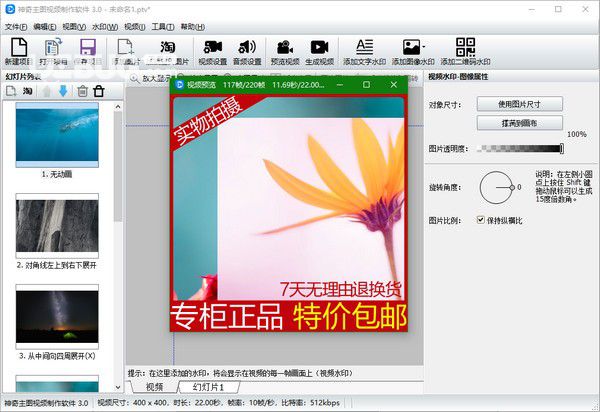
Task: Click the 视频水印-图像属性 panel header
Action: (458, 77)
